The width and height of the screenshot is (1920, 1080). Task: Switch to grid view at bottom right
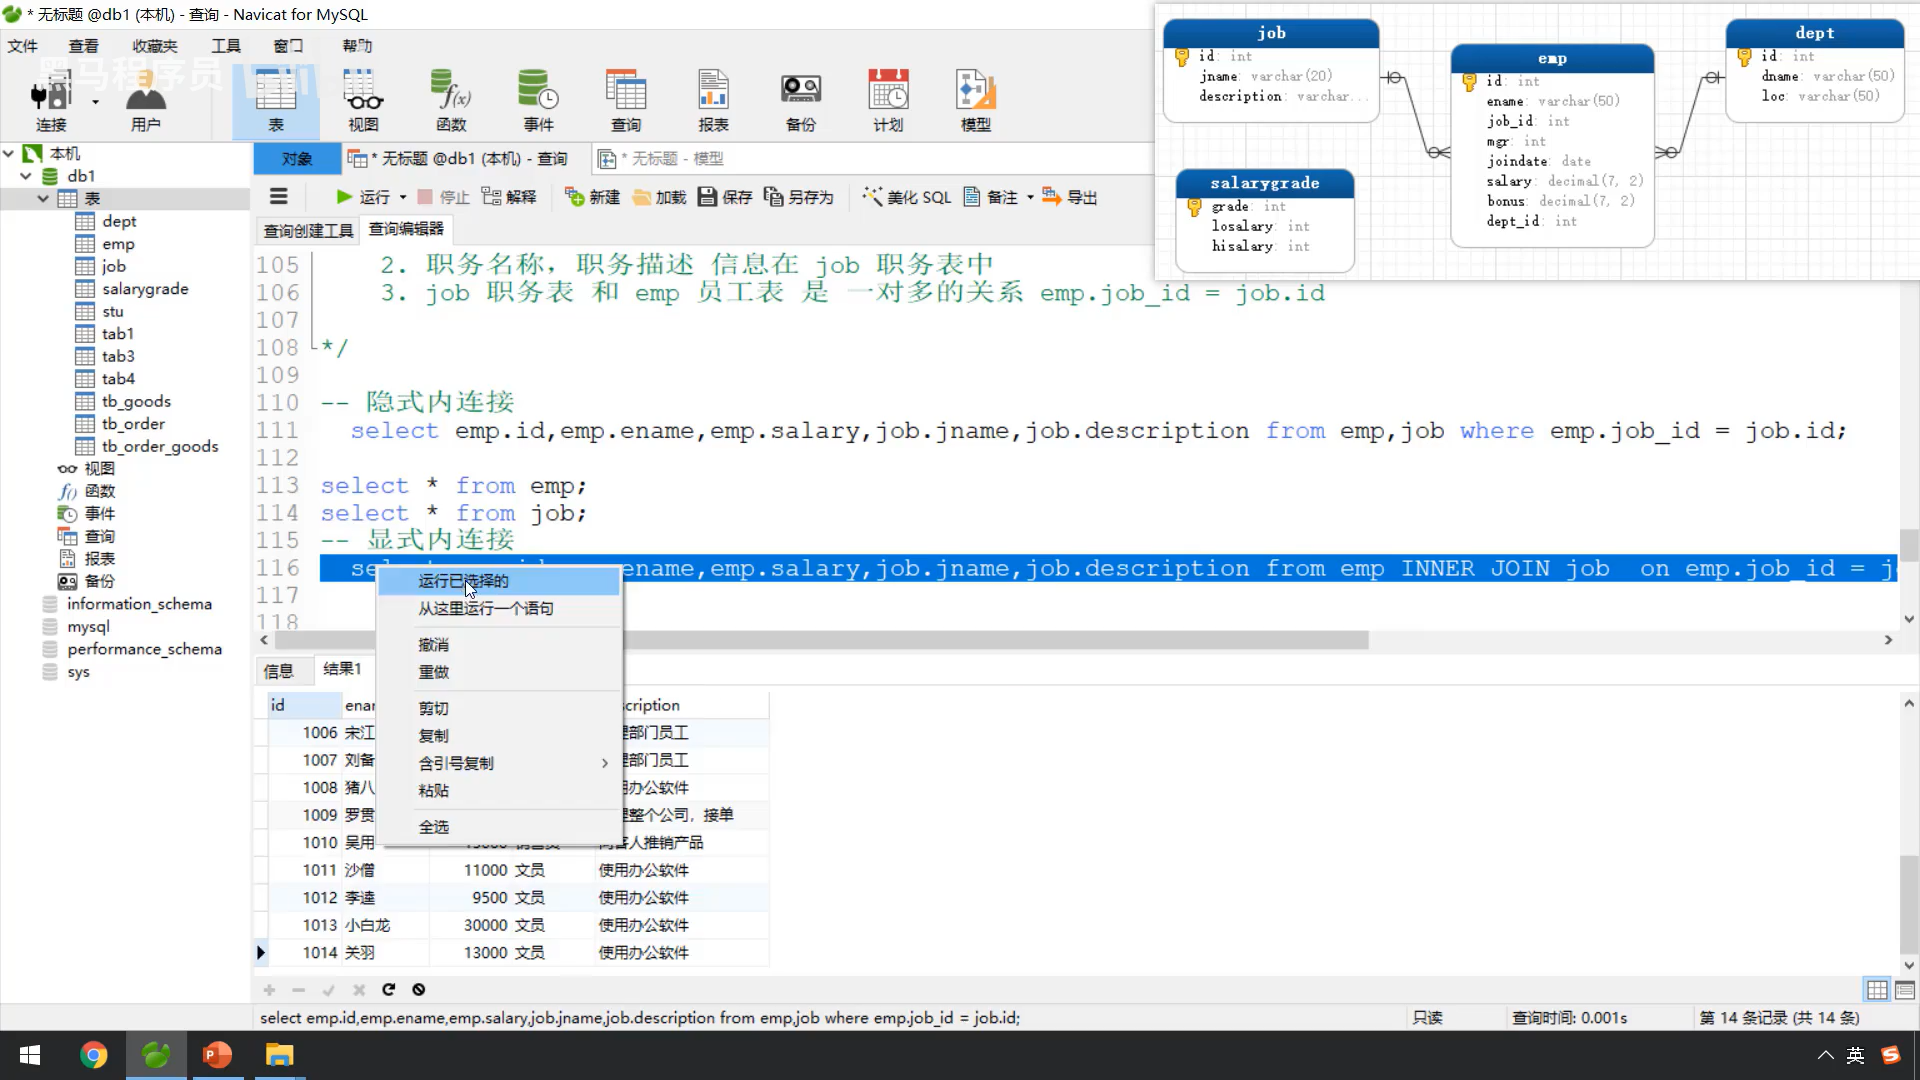coord(1877,990)
